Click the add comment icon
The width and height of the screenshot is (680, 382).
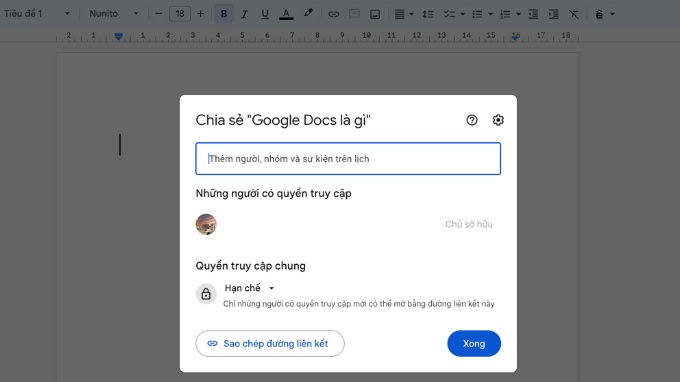coord(354,14)
